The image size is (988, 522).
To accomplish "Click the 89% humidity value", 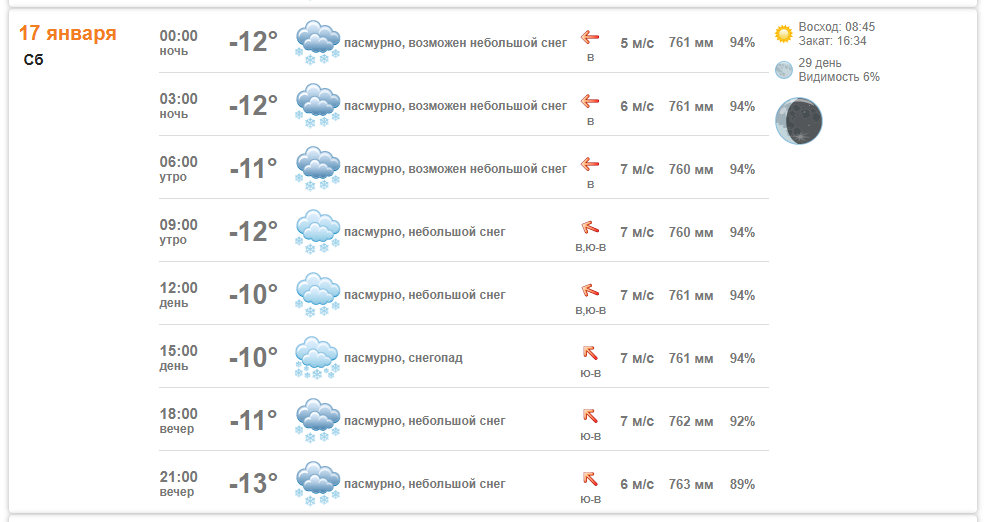I will tap(742, 484).
